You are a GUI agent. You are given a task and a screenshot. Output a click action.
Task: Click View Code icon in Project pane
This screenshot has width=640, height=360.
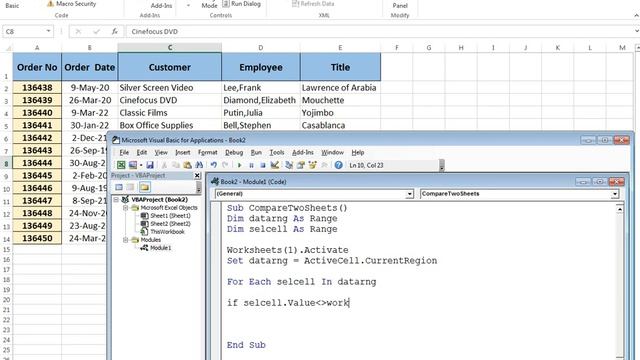tap(119, 187)
